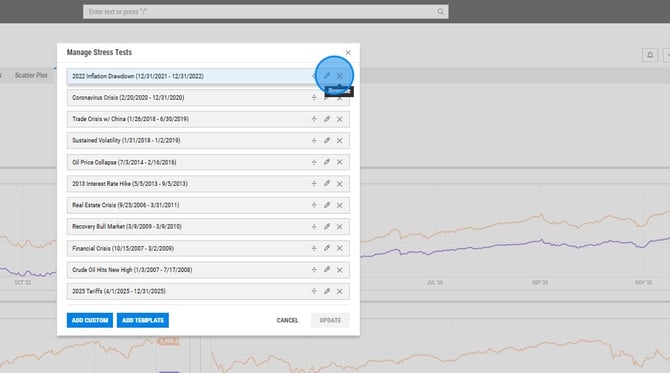Screen dimensions: 670x373
Task: Remove Crude Oil Hits New High test
Action: [x=340, y=270]
